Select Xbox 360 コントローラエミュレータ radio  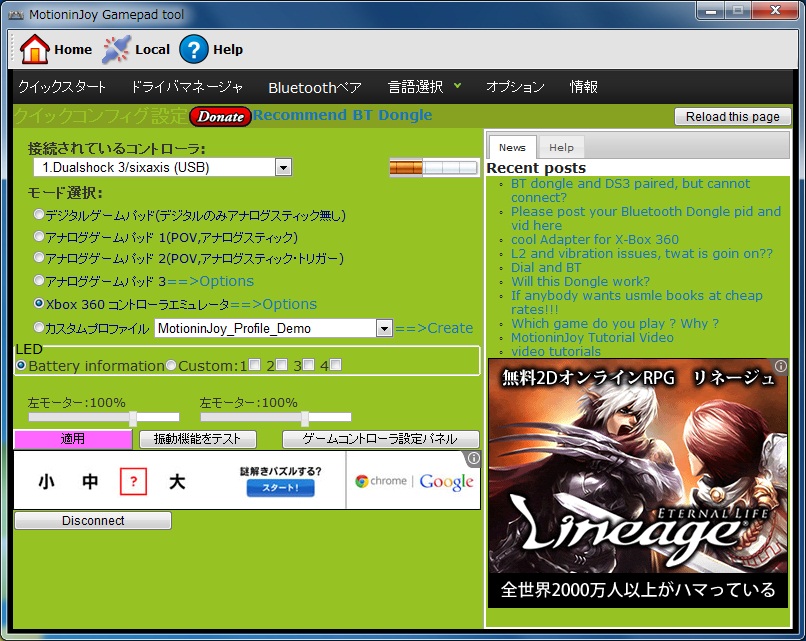pos(39,303)
